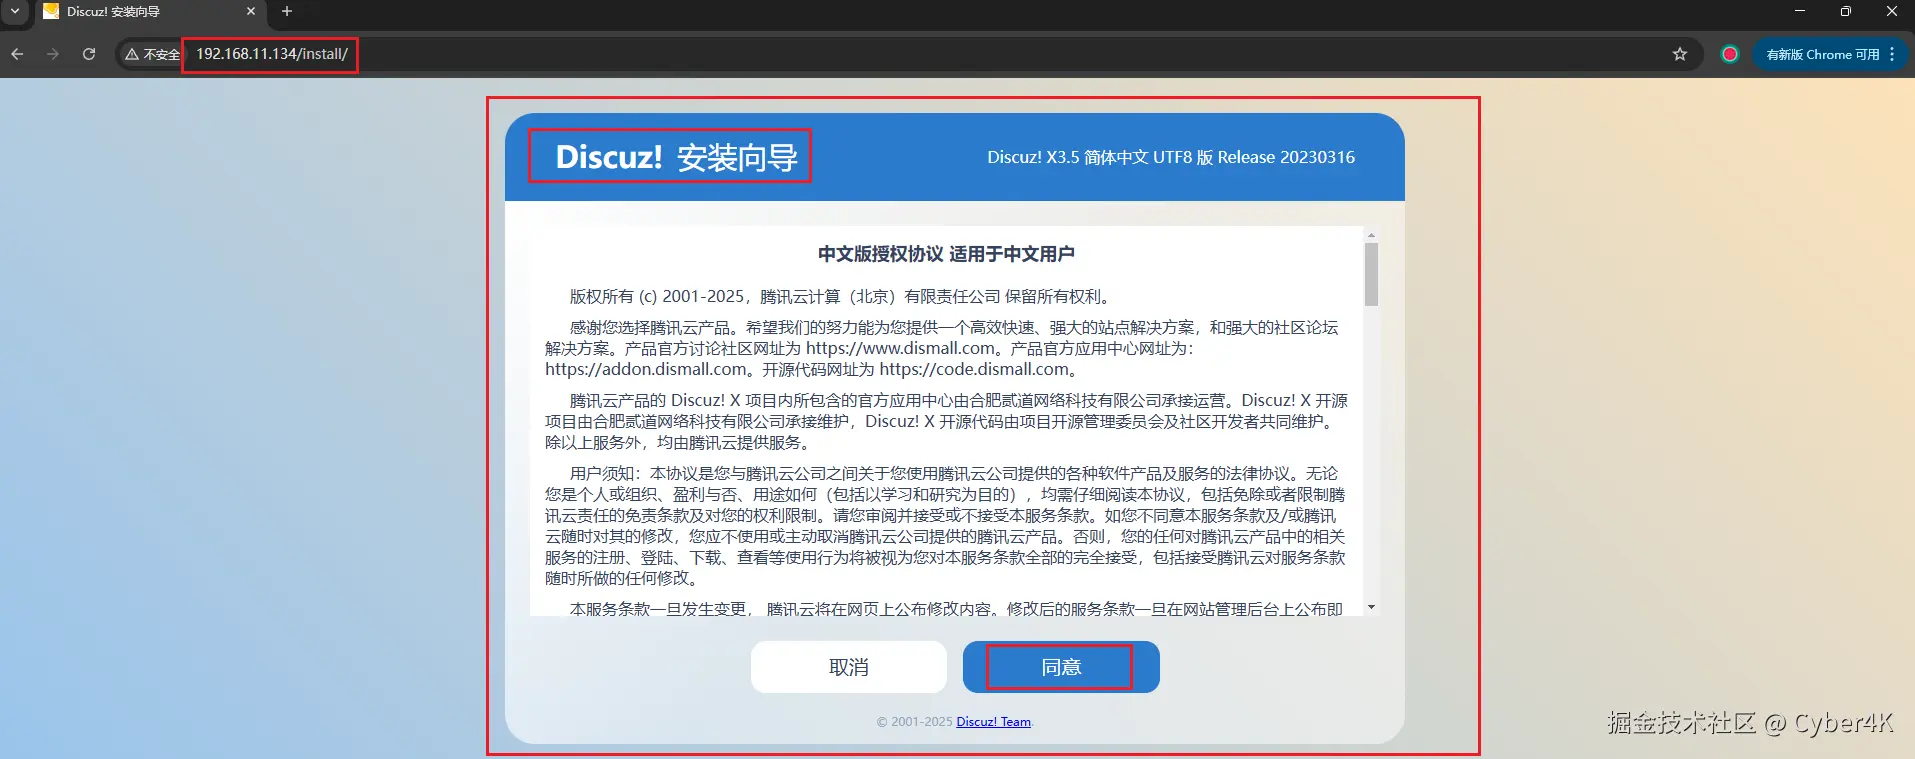Click the not-secure warning indicator

coord(152,54)
